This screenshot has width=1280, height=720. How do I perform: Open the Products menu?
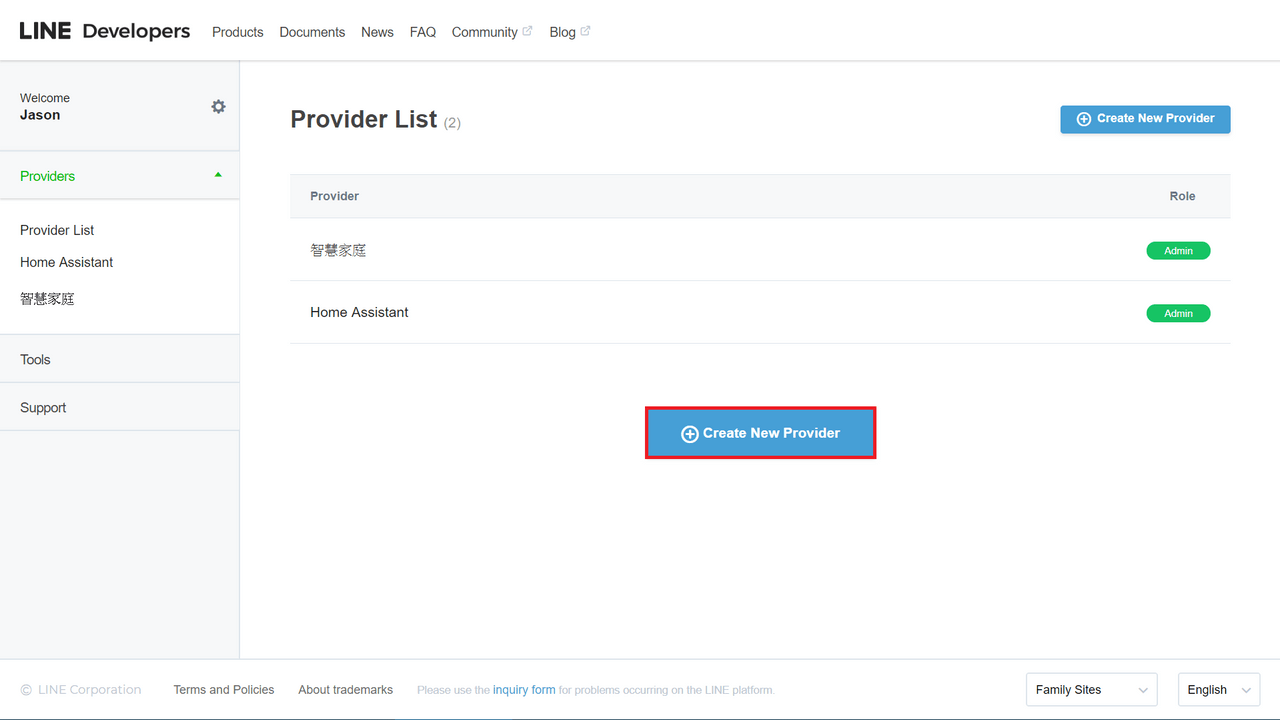click(238, 32)
